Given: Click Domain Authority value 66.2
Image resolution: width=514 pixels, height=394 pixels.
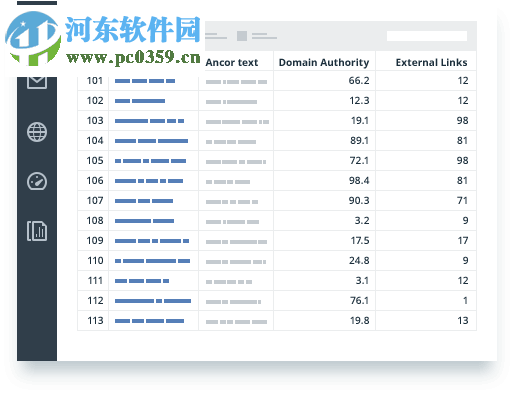Looking at the screenshot, I should pos(359,81).
